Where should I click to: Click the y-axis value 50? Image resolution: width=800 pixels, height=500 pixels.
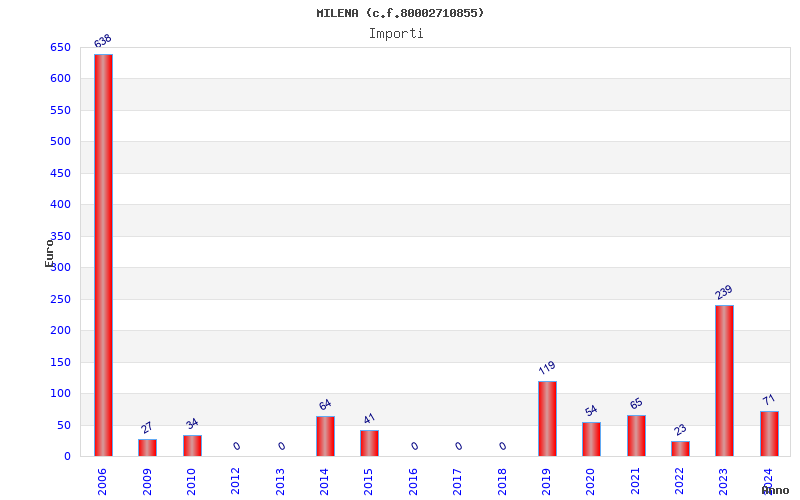[x=64, y=426]
